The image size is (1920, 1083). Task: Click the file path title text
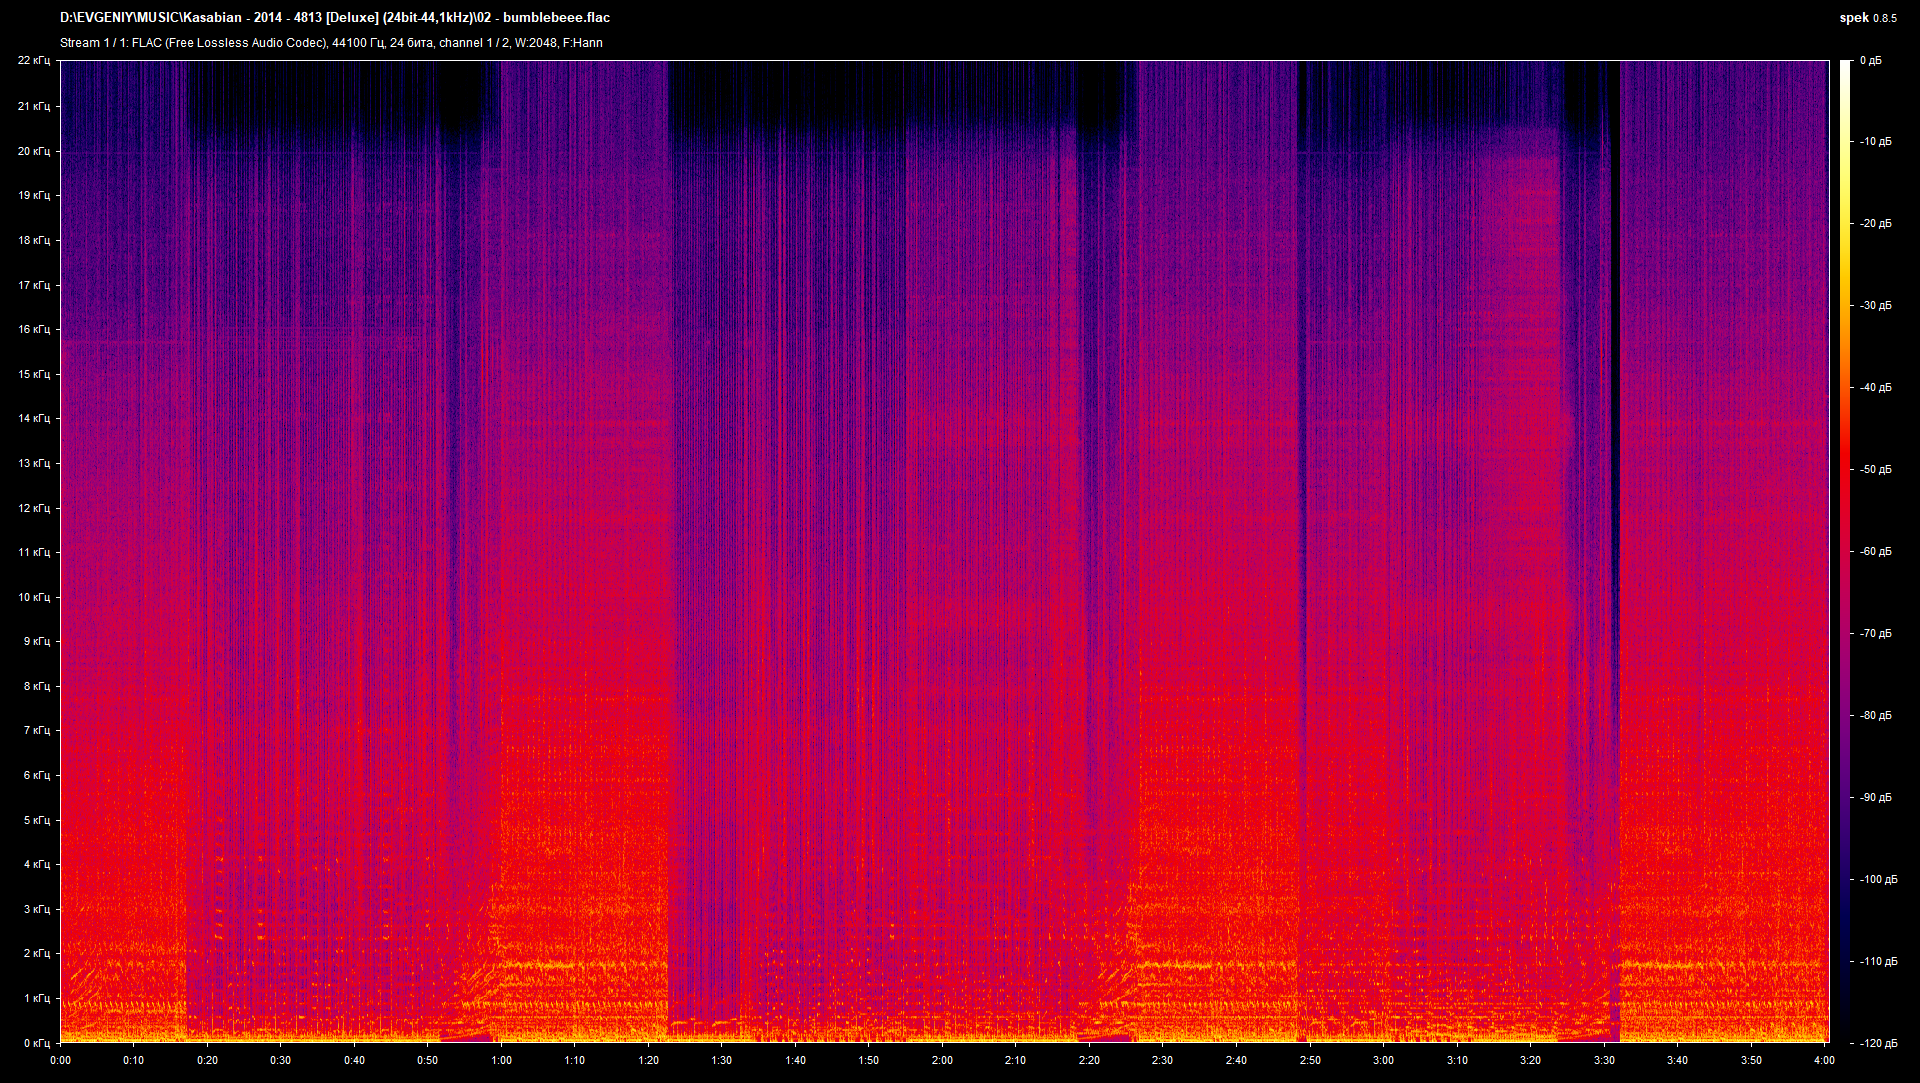[335, 17]
